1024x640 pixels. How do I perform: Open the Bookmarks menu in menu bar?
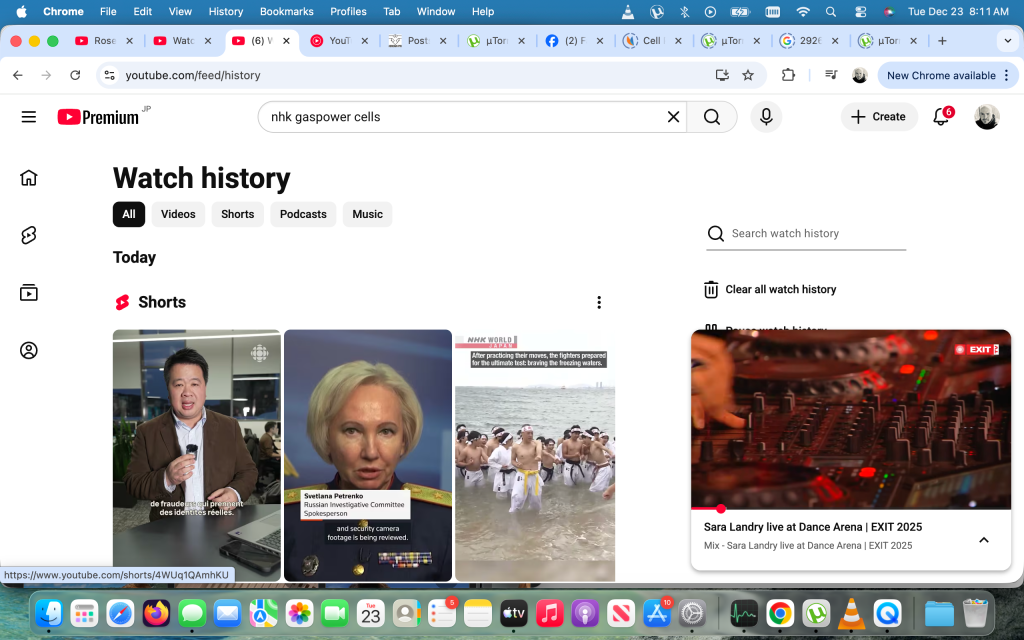coord(286,12)
